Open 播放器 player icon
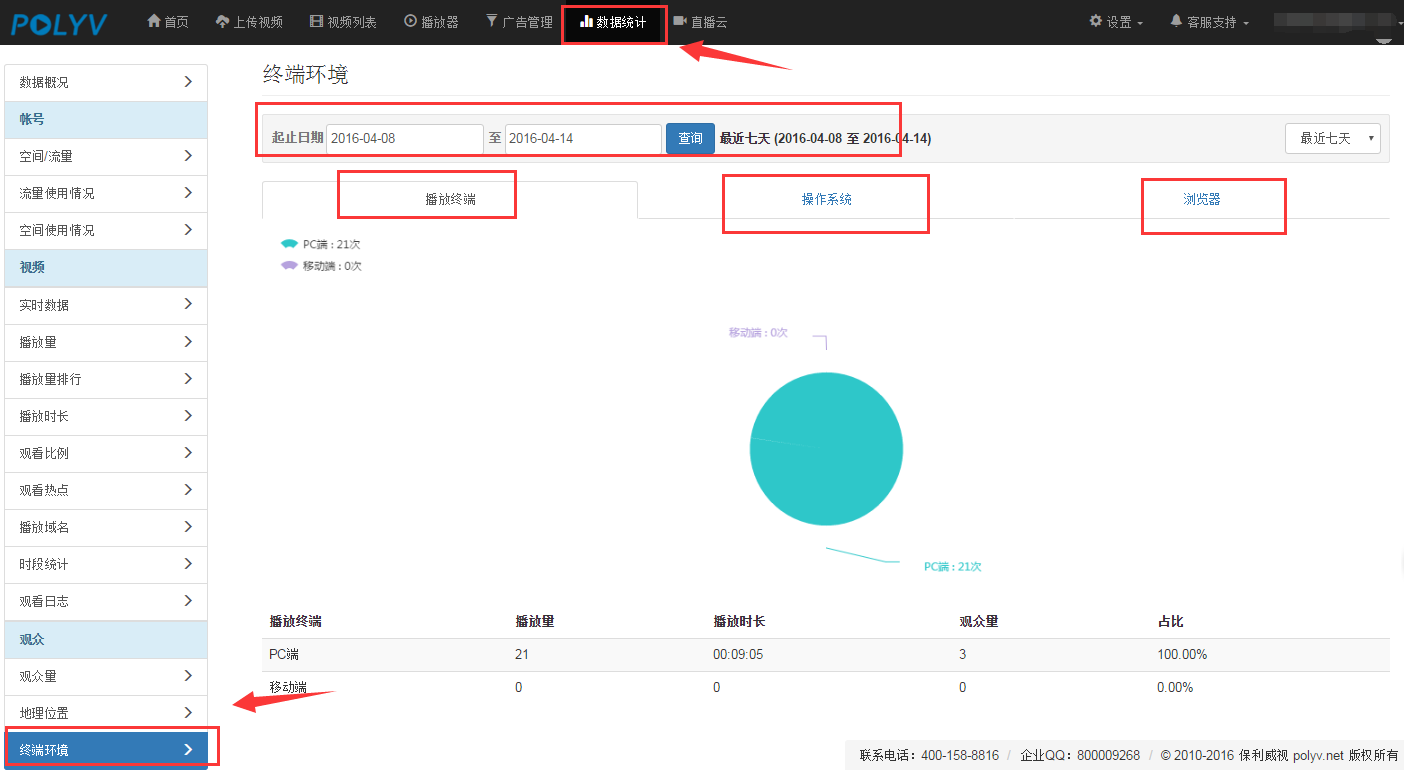This screenshot has height=770, width=1404. pyautogui.click(x=410, y=21)
